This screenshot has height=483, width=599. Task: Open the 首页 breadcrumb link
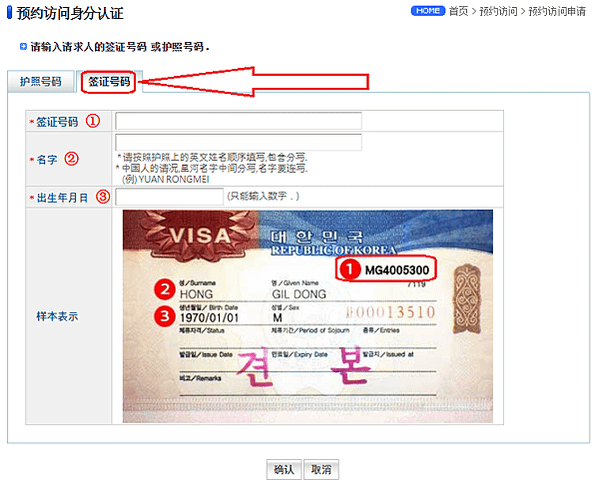point(458,11)
